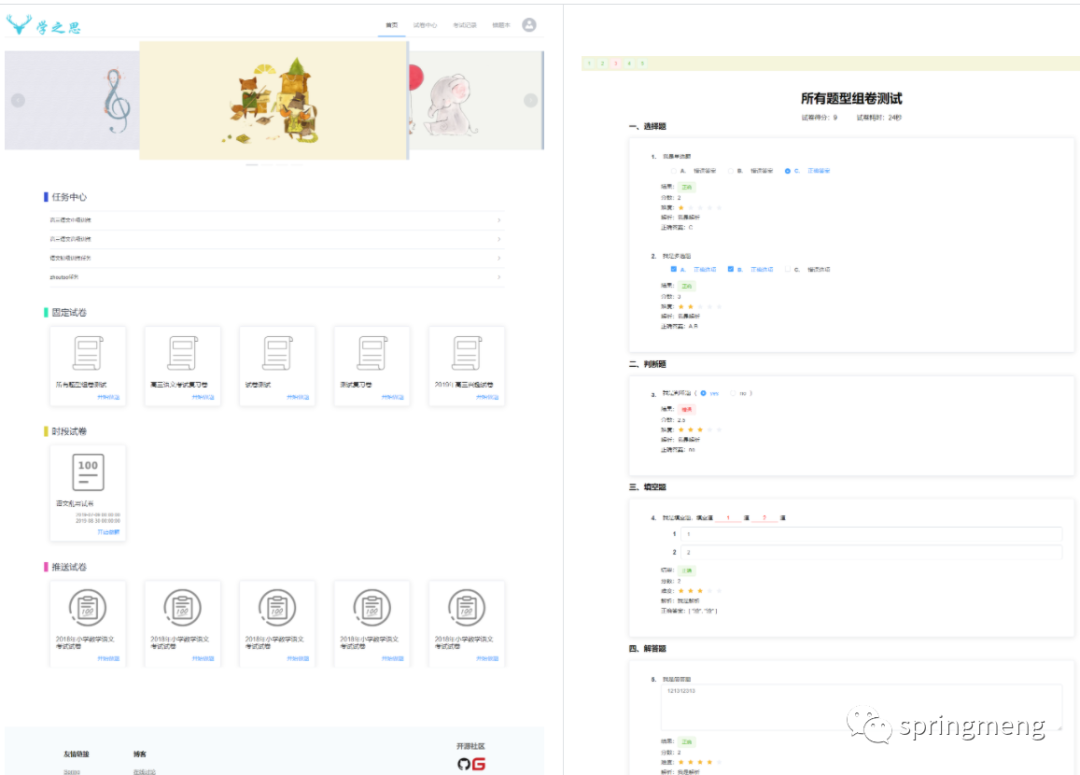Click scroll icon of 2019年 高三 paper card
Image resolution: width=1080 pixels, height=775 pixels.
click(467, 353)
